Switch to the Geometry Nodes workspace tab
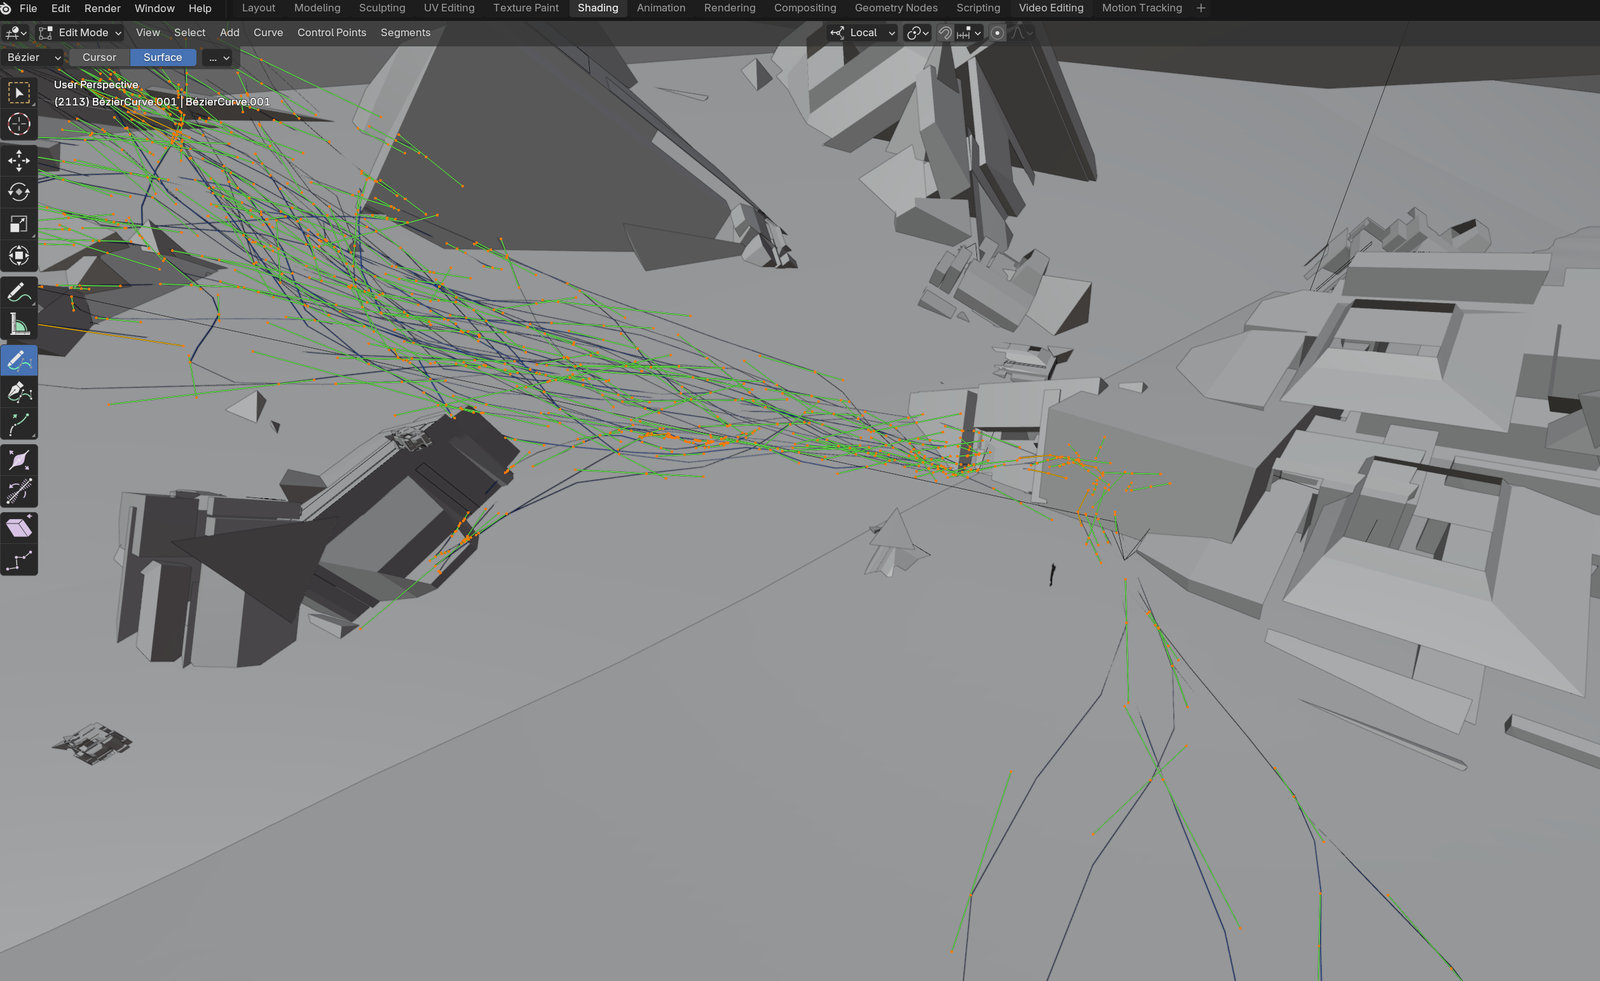 pos(896,8)
